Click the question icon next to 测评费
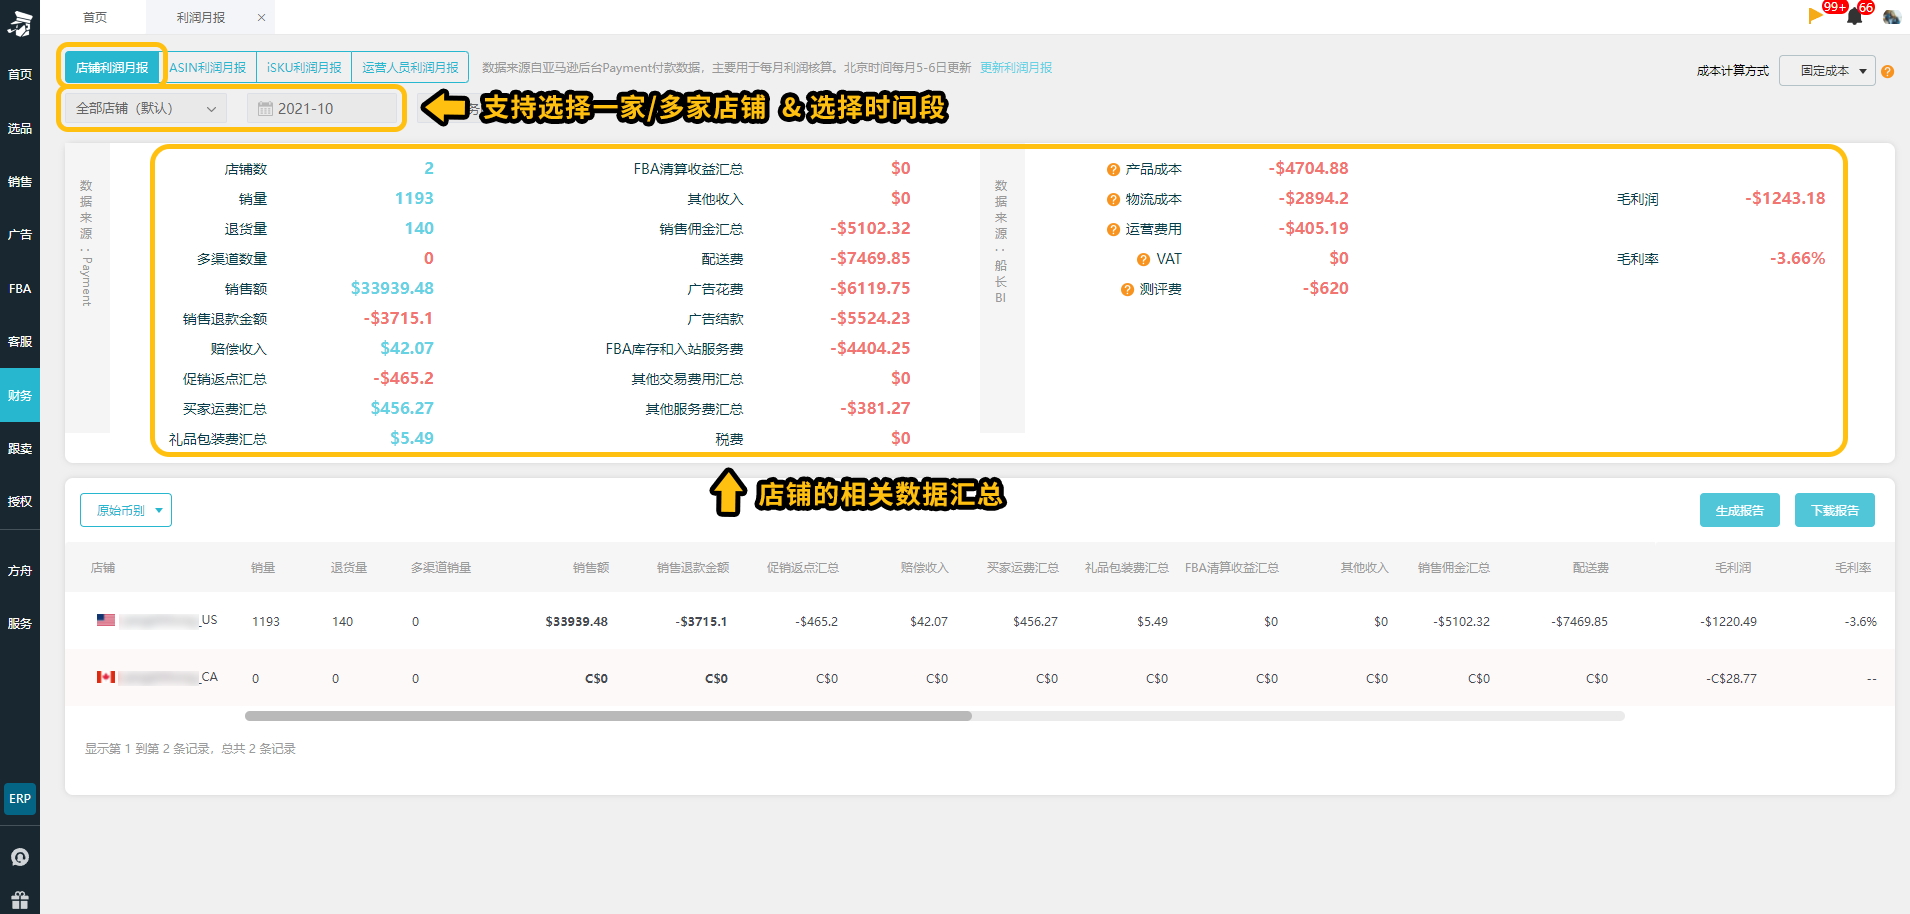Image resolution: width=1910 pixels, height=914 pixels. click(1127, 290)
